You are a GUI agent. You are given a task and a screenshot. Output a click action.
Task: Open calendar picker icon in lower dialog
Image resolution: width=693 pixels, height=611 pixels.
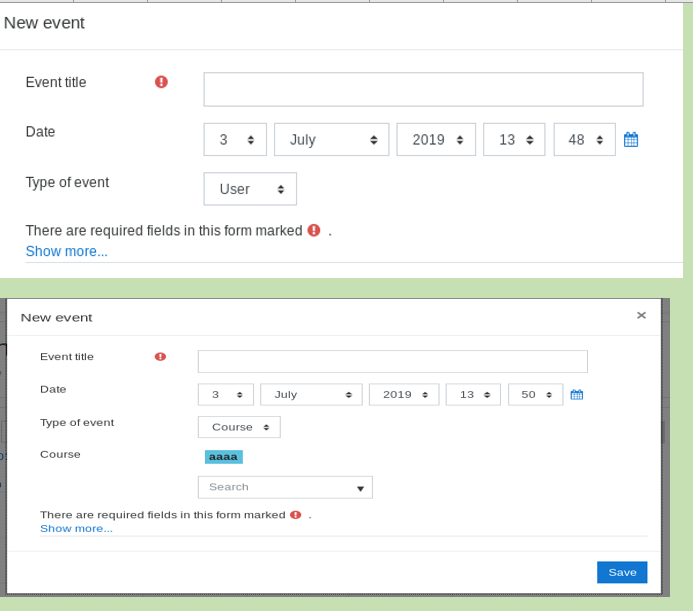pyautogui.click(x=576, y=394)
